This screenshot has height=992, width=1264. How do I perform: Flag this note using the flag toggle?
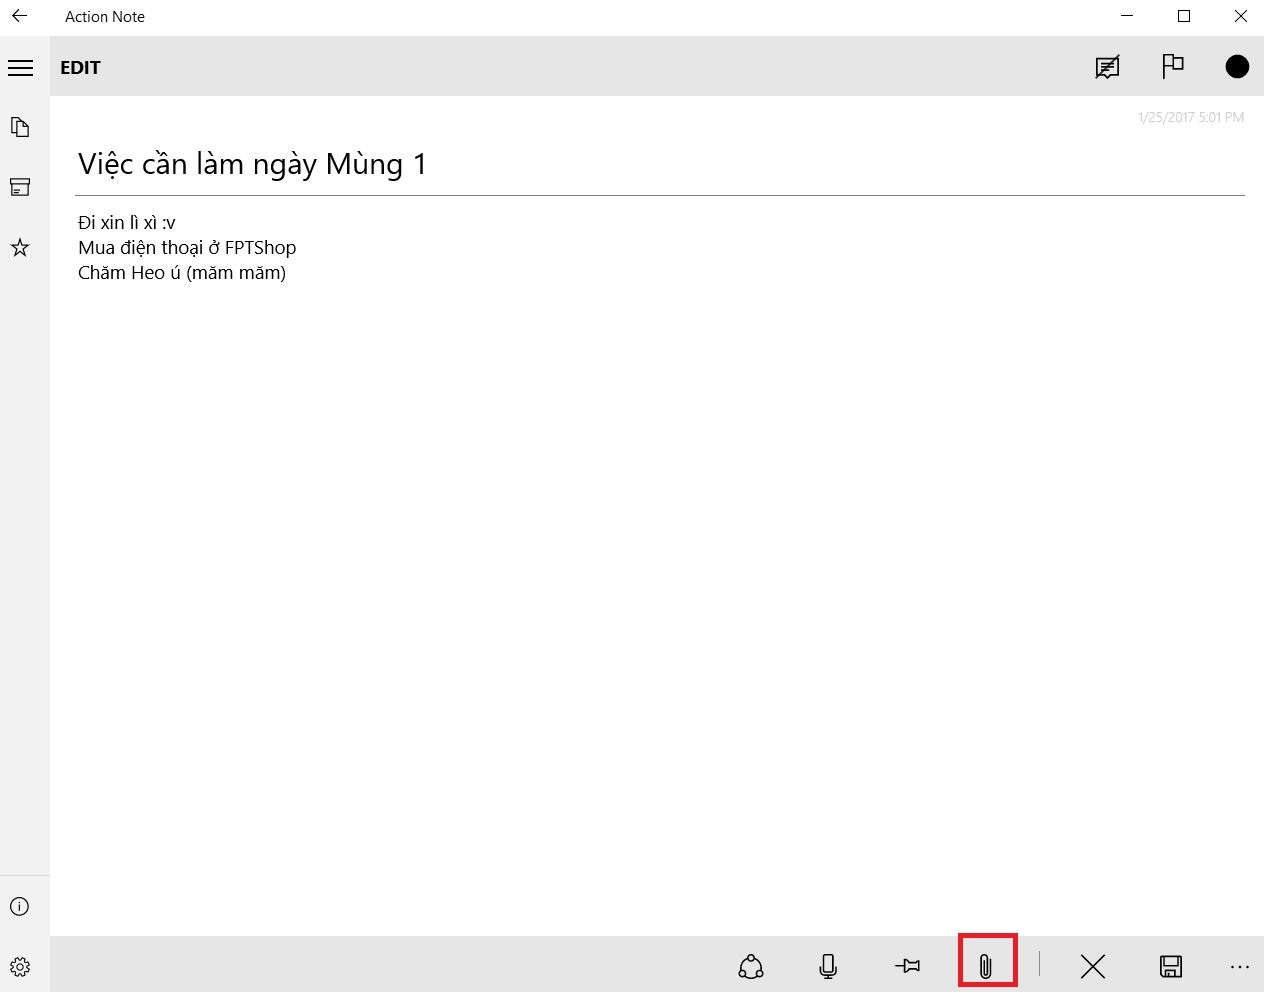pyautogui.click(x=1172, y=67)
